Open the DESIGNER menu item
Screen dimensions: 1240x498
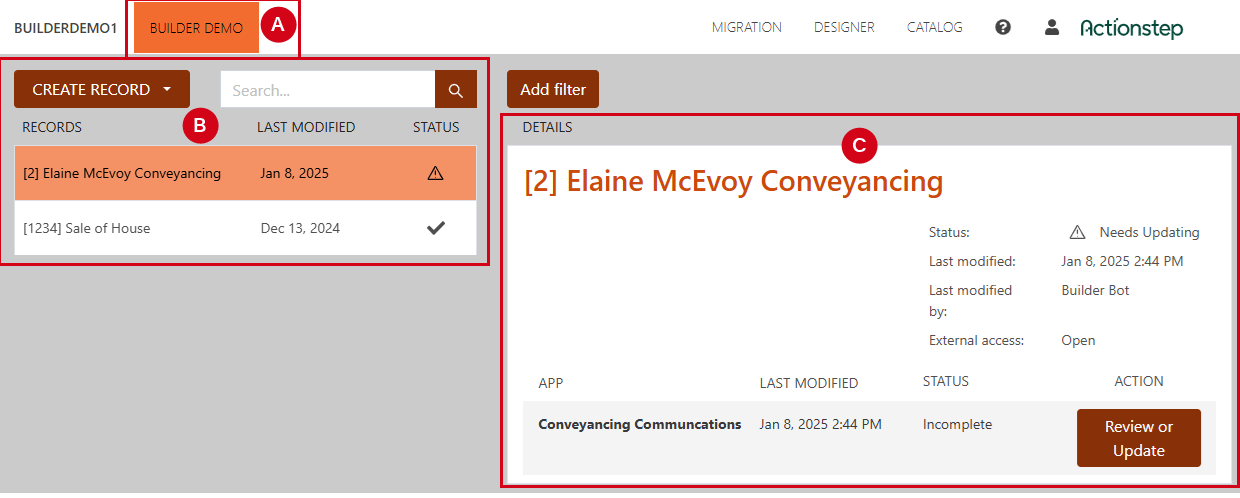pos(844,28)
